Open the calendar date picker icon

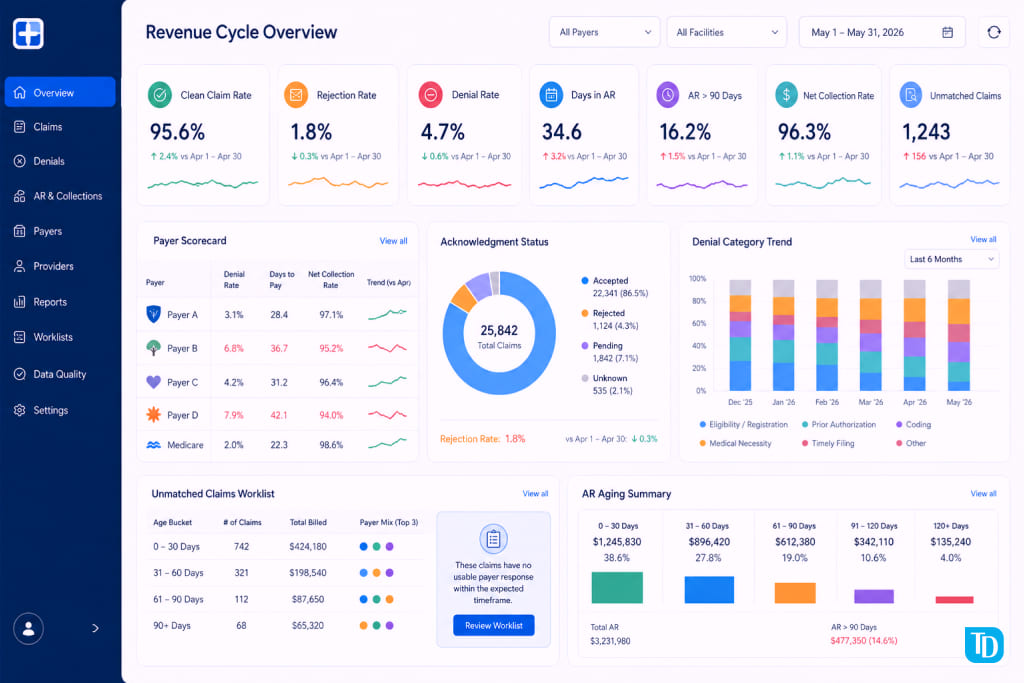coord(948,32)
